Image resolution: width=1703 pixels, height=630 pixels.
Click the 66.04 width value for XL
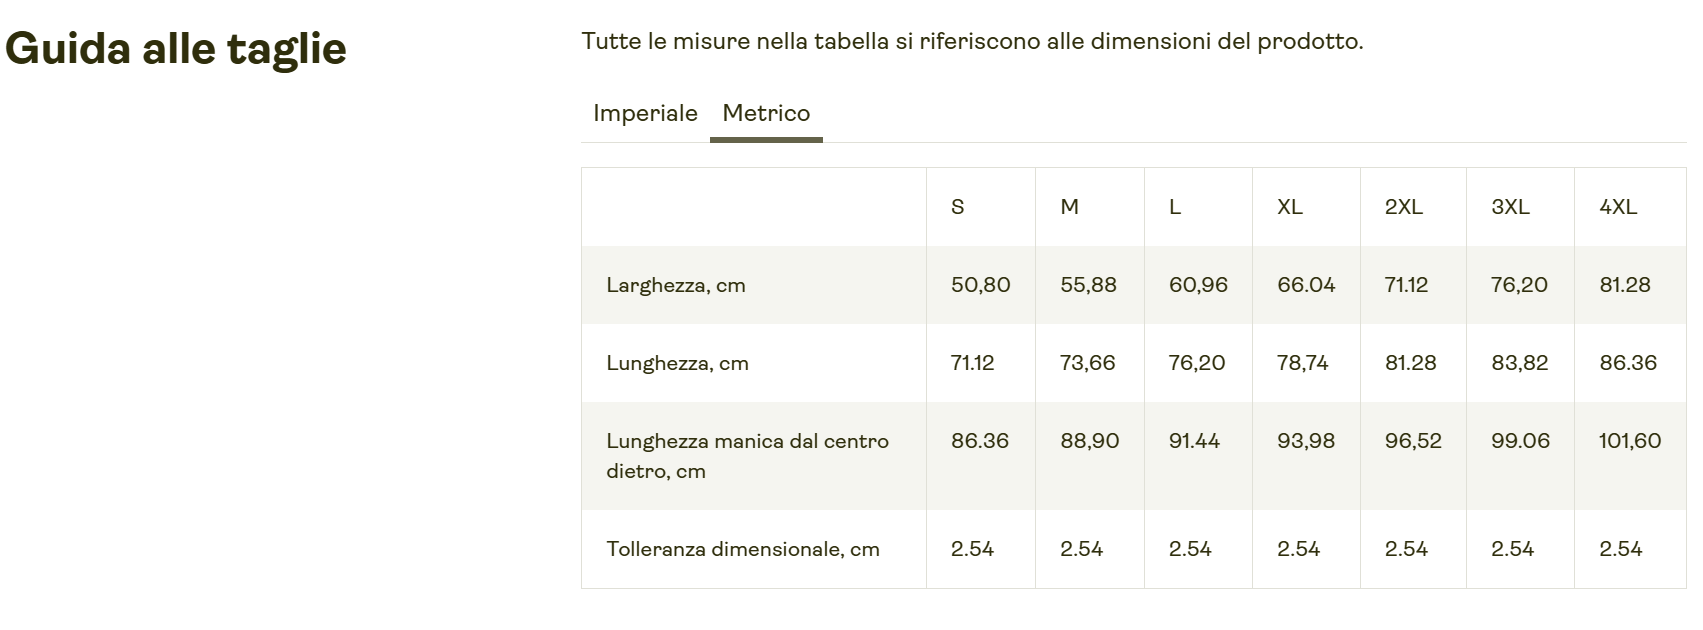(x=1306, y=285)
